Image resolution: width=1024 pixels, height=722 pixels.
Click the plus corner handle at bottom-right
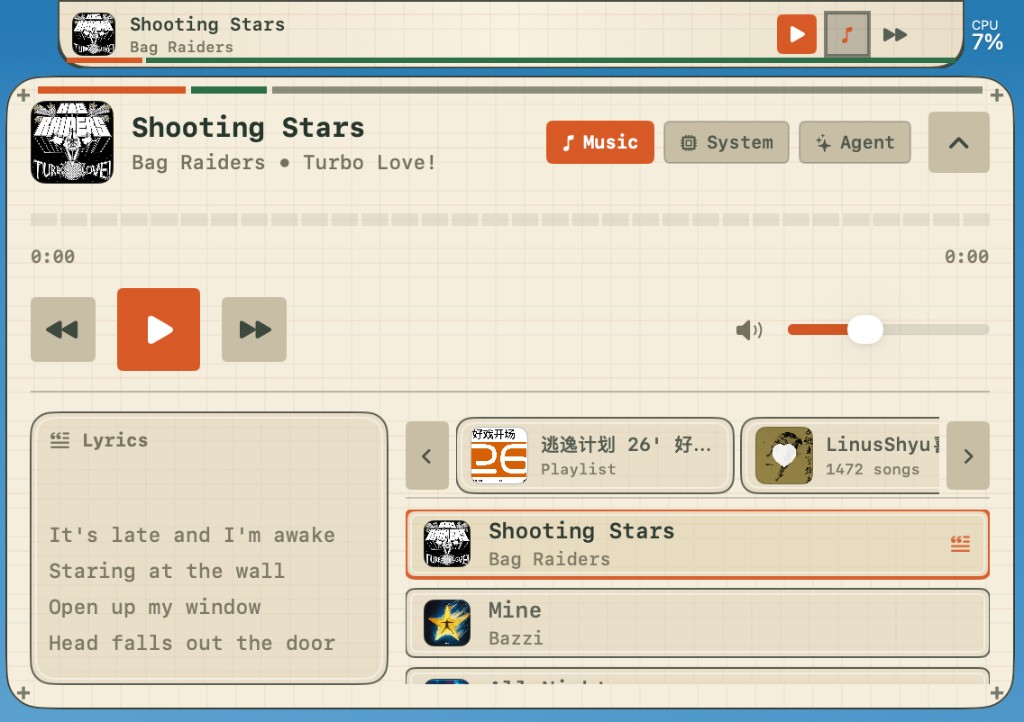click(x=997, y=693)
